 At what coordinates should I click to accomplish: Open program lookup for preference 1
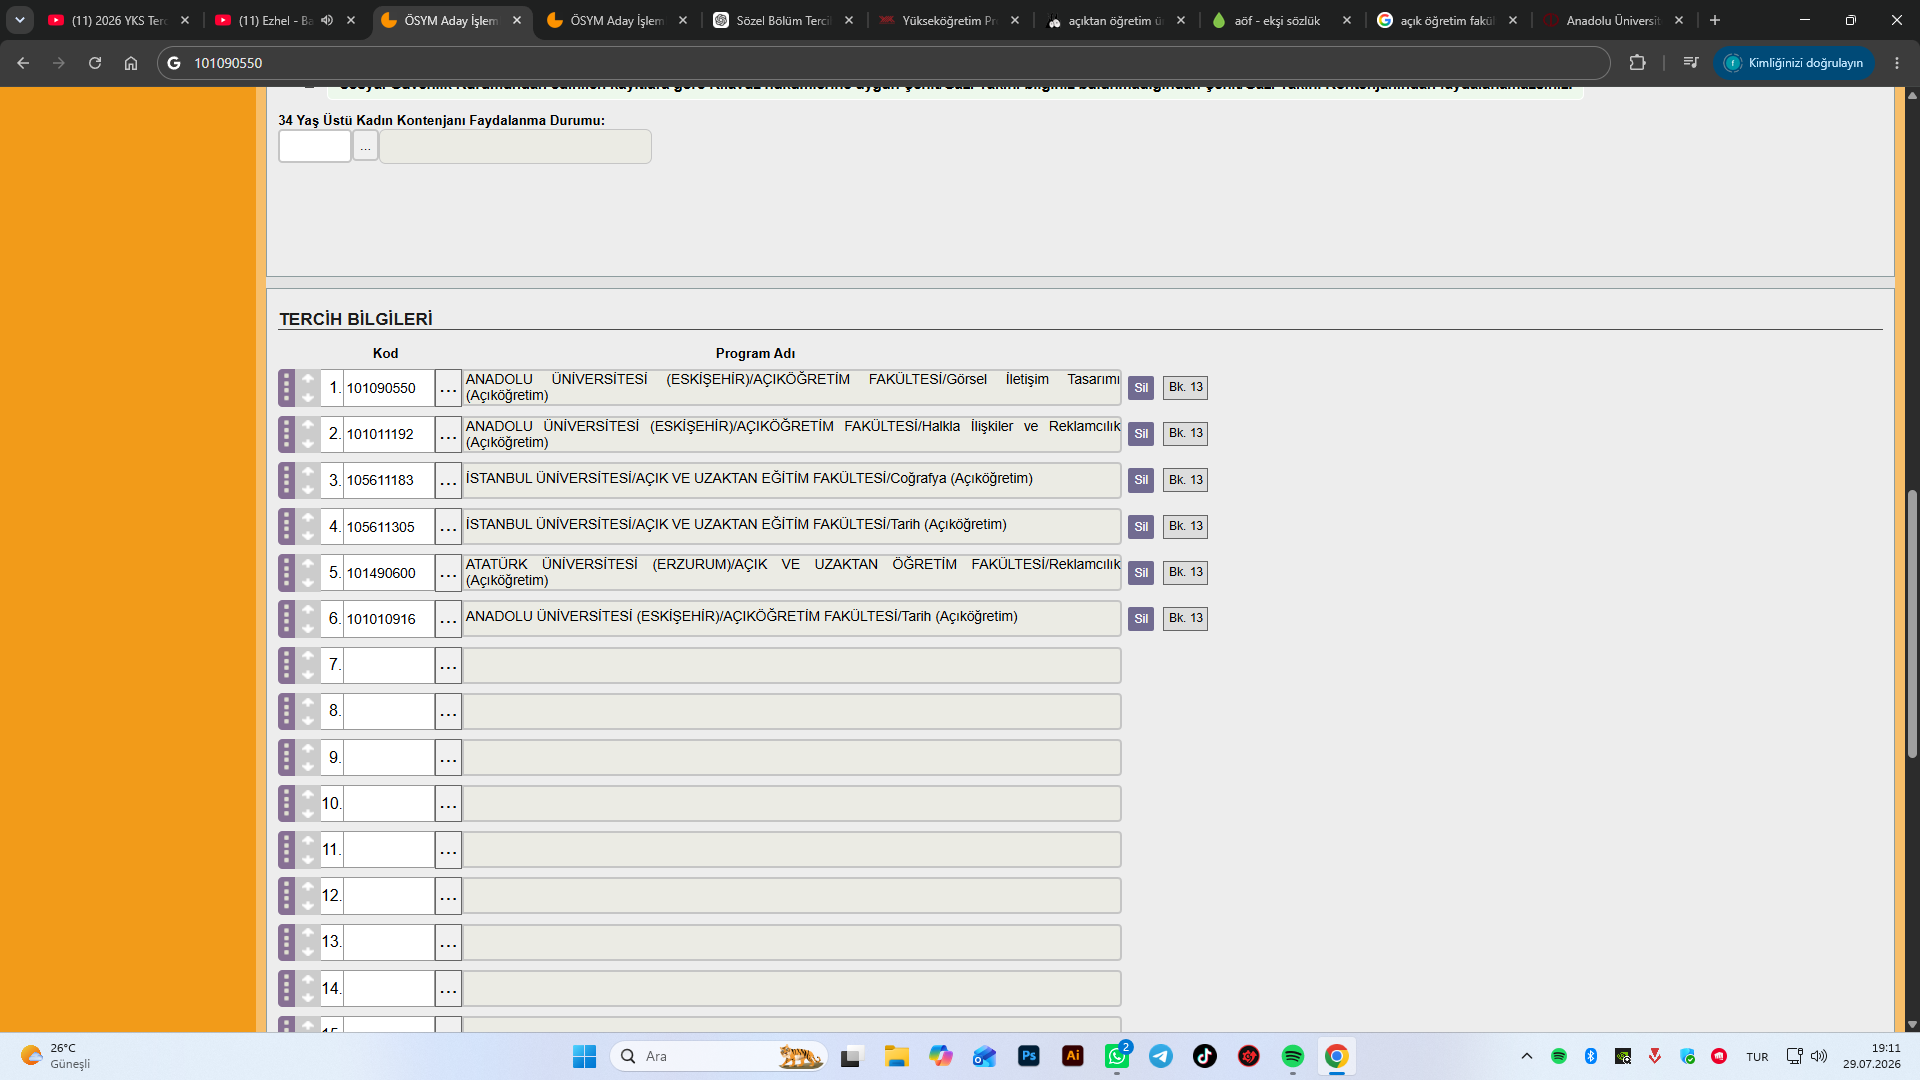(x=448, y=388)
